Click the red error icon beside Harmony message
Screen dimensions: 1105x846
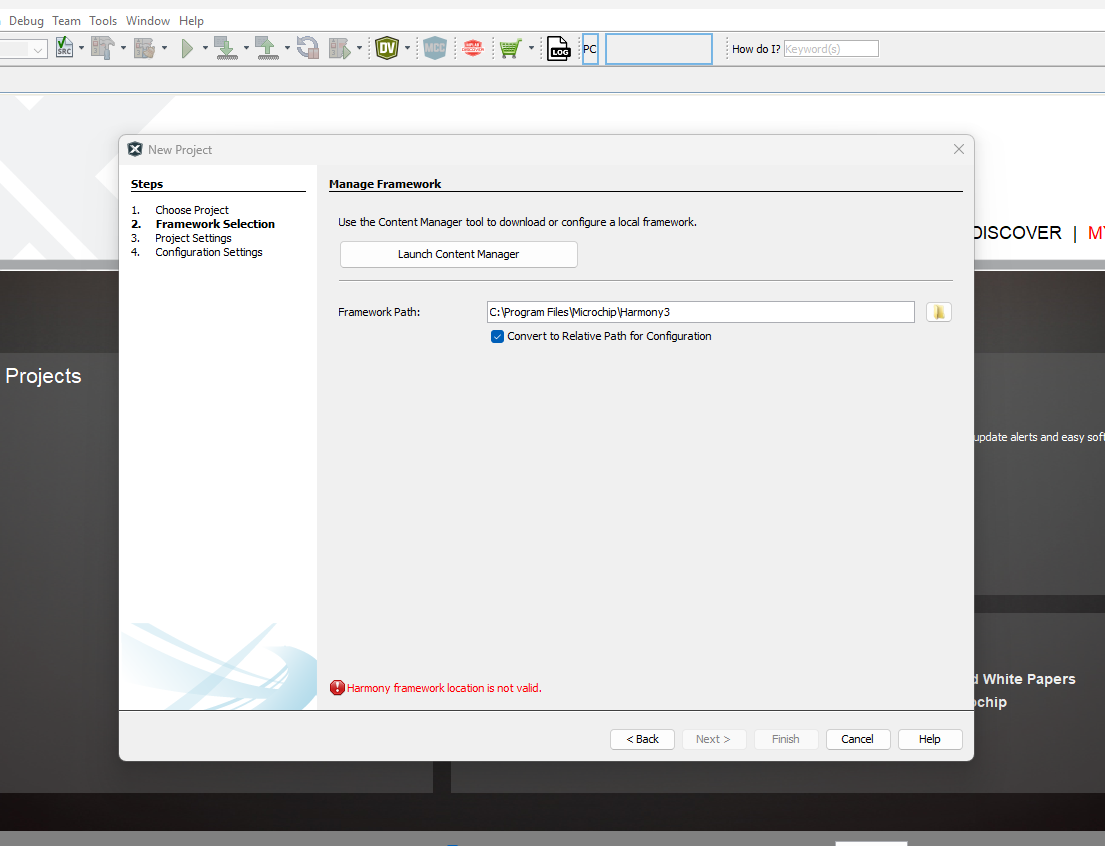pyautogui.click(x=338, y=687)
